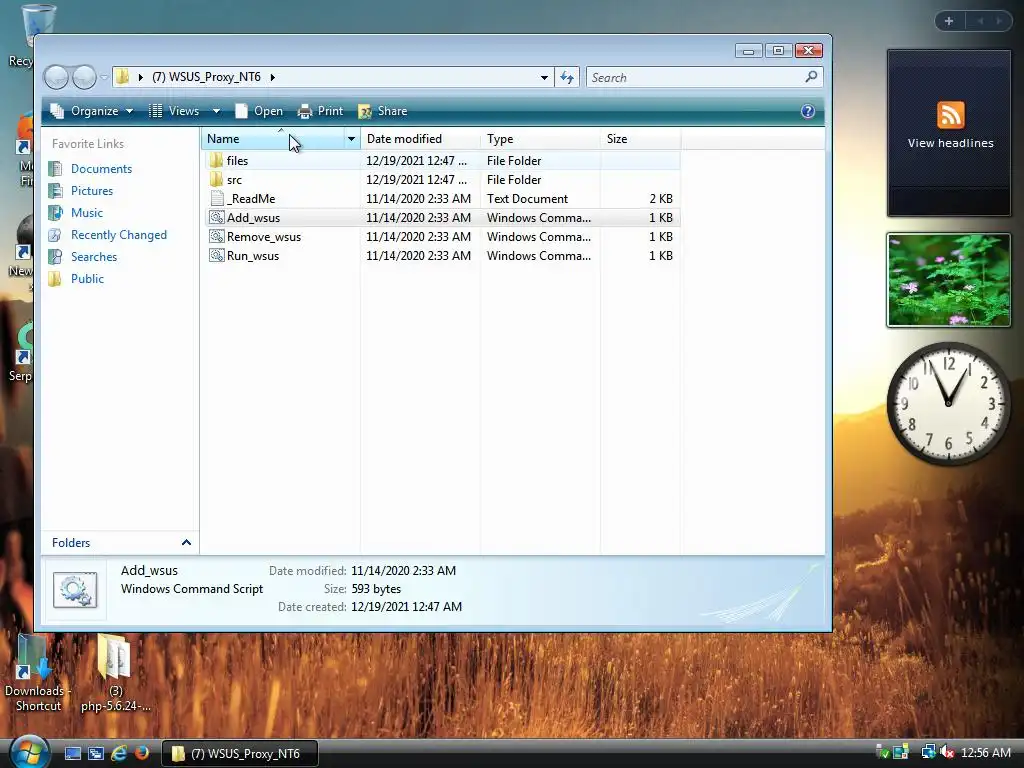Expand the address bar history dropdown
Screen dimensions: 1024x768
[544, 78]
